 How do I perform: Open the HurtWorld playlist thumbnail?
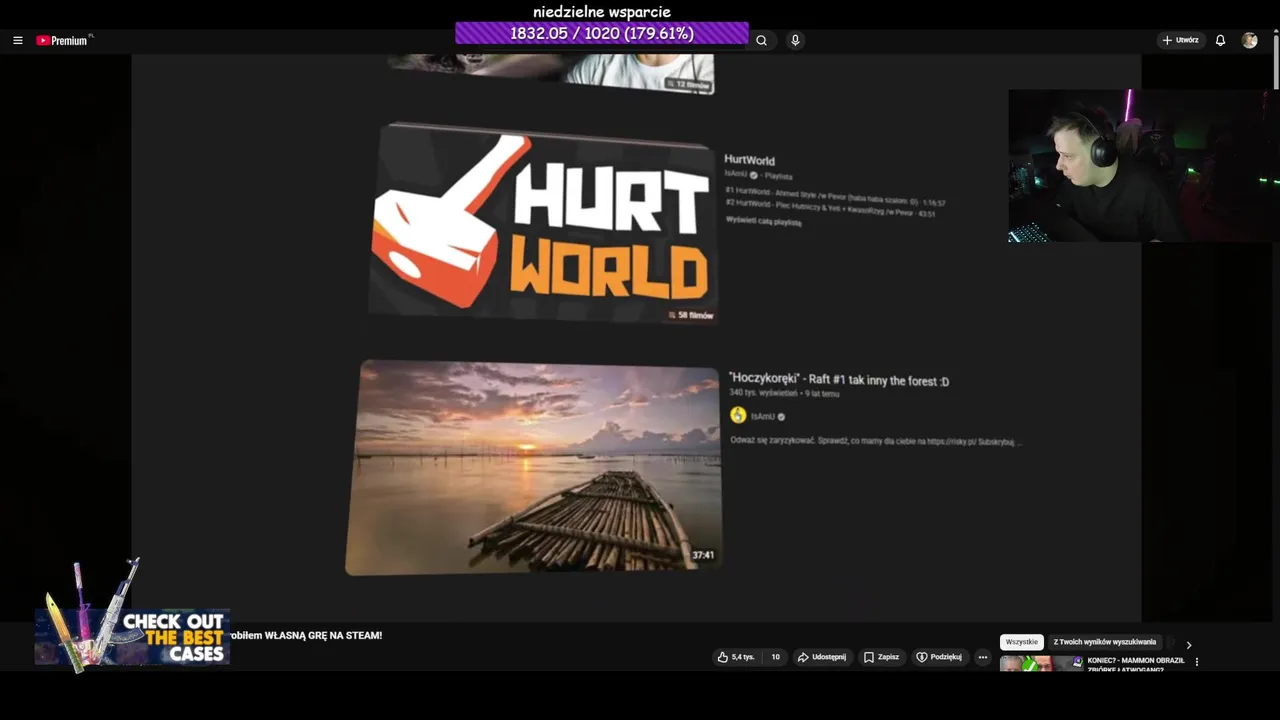pyautogui.click(x=543, y=222)
